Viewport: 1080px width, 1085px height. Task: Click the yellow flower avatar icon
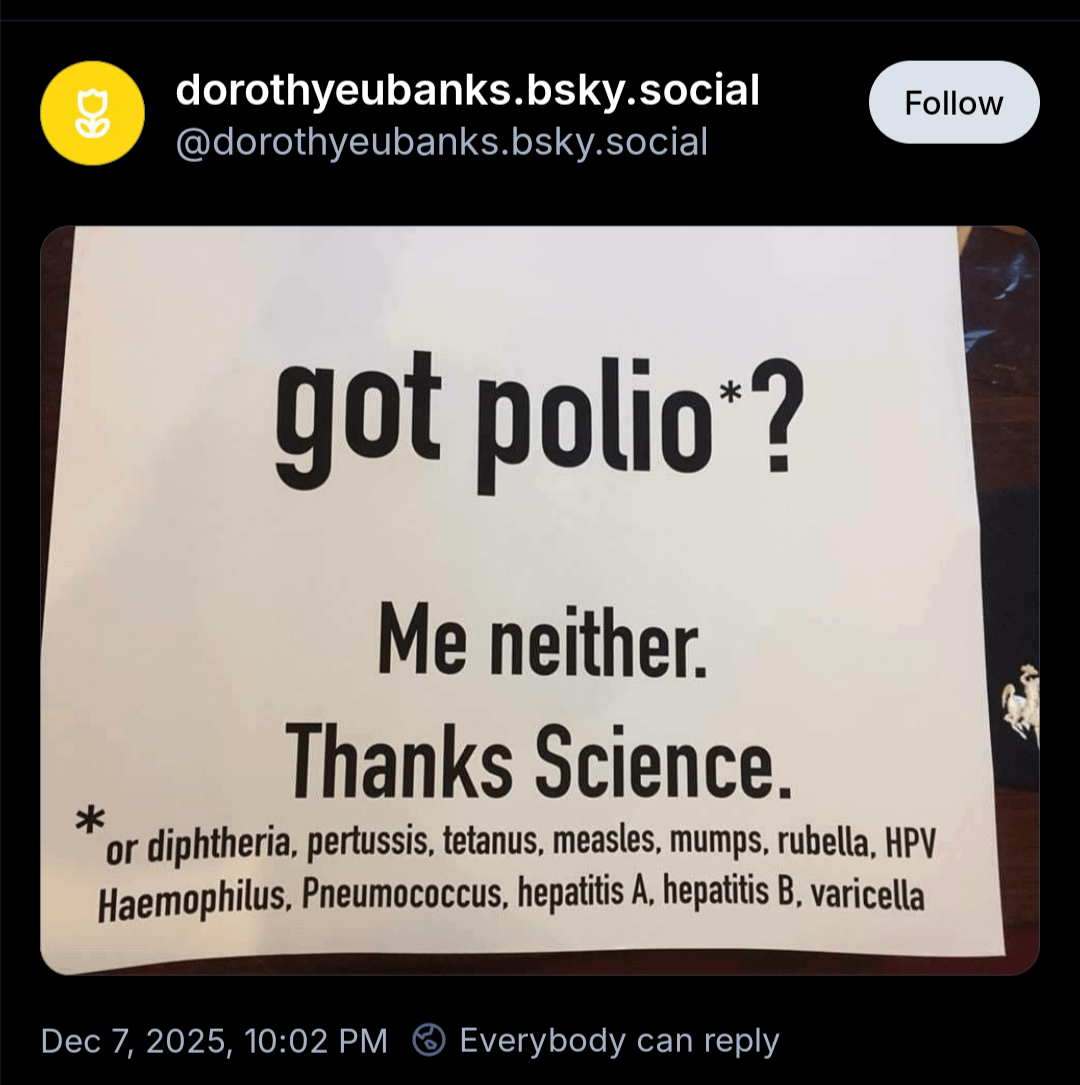point(92,113)
